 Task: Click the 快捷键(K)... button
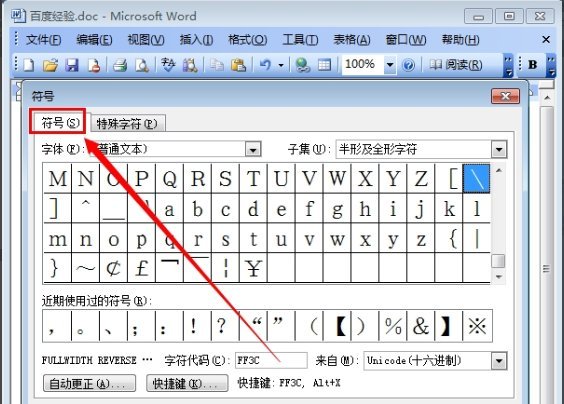tap(187, 383)
